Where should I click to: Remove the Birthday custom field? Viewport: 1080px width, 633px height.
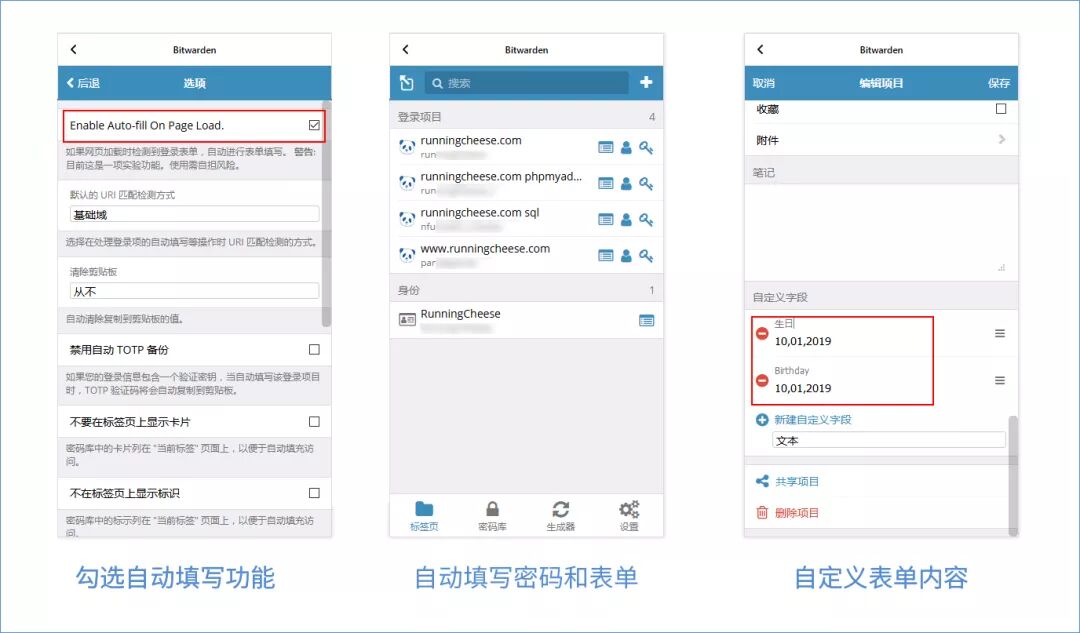tap(762, 380)
